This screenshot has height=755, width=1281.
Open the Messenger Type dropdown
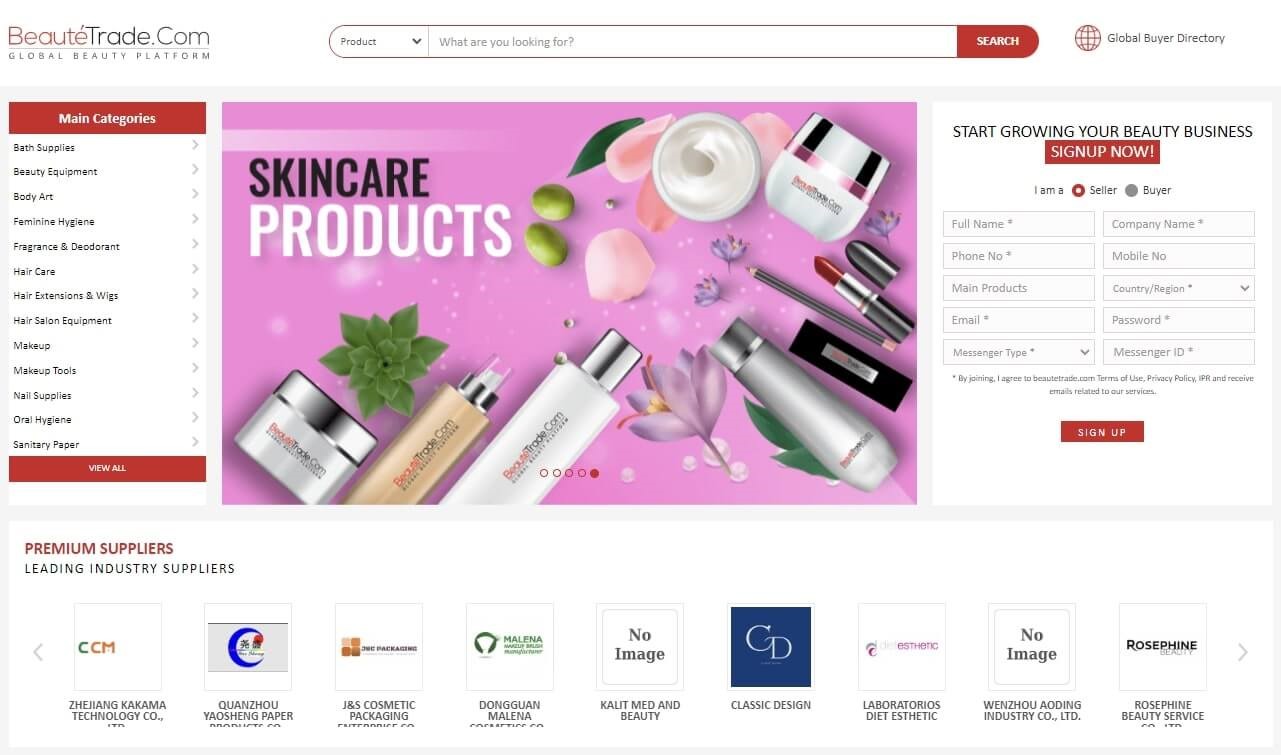pyautogui.click(x=1018, y=352)
